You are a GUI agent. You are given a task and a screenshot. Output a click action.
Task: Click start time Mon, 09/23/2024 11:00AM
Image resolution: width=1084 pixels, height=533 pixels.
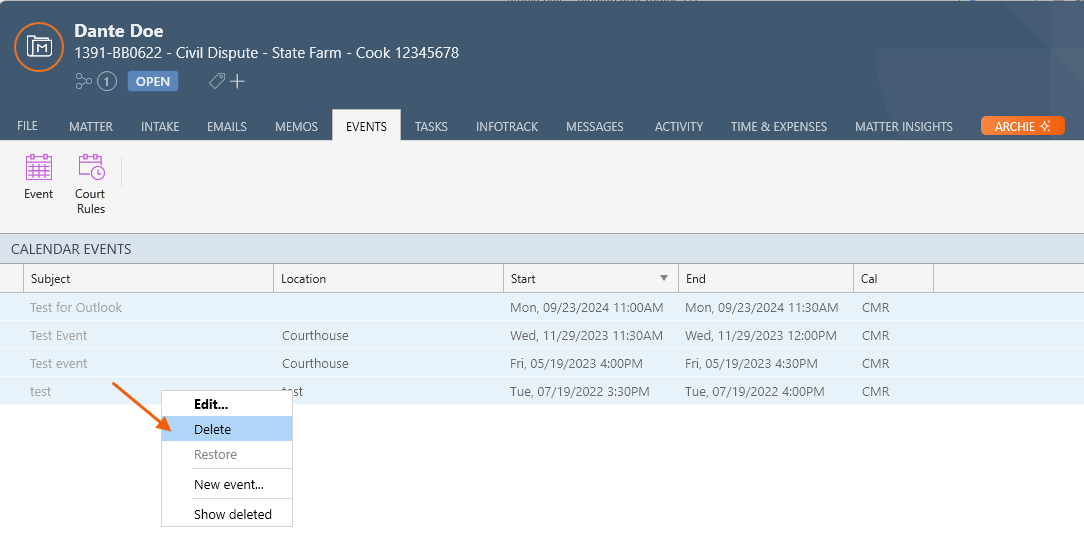point(586,307)
